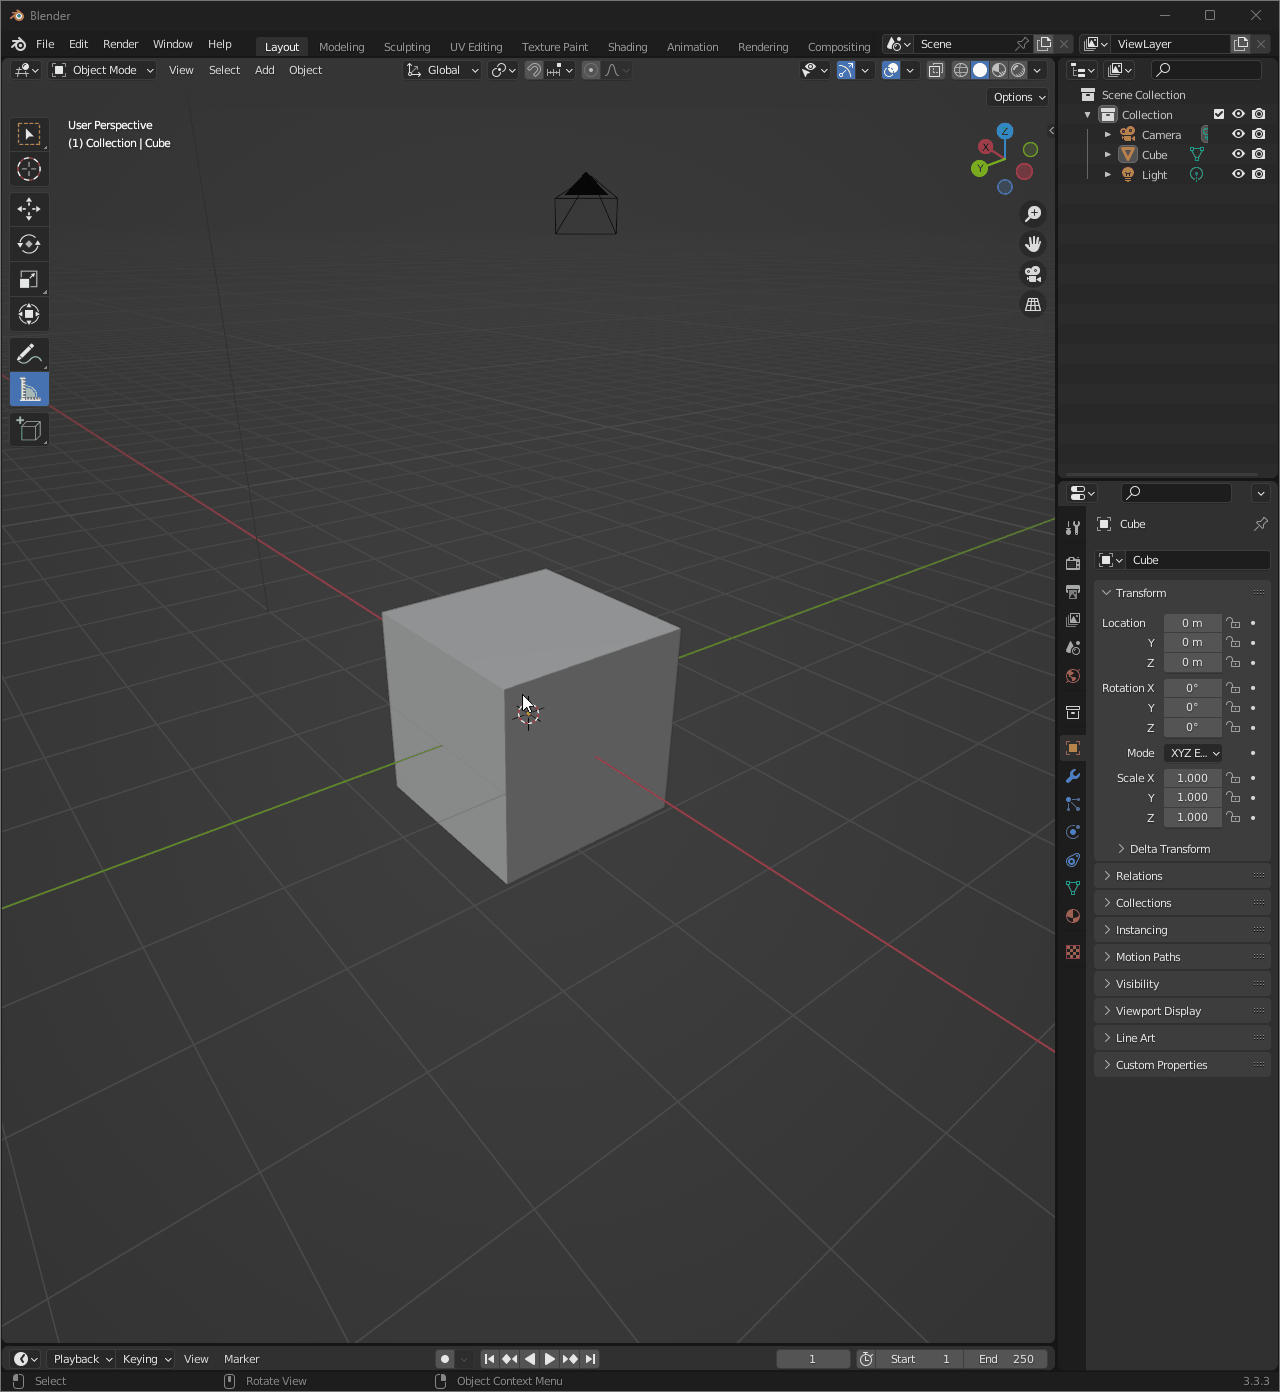This screenshot has height=1392, width=1280.
Task: Select the Move tool
Action: point(29,209)
